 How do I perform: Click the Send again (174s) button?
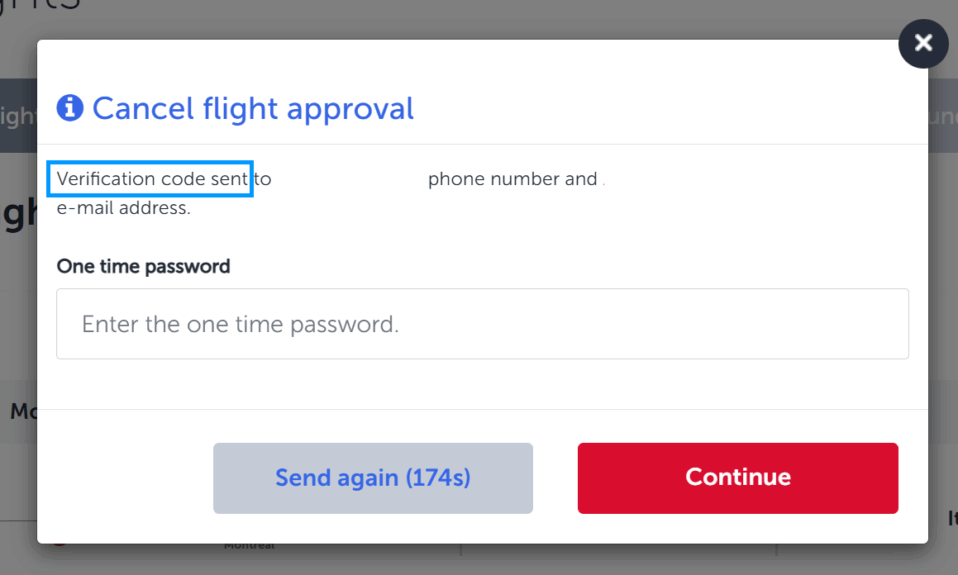[373, 478]
